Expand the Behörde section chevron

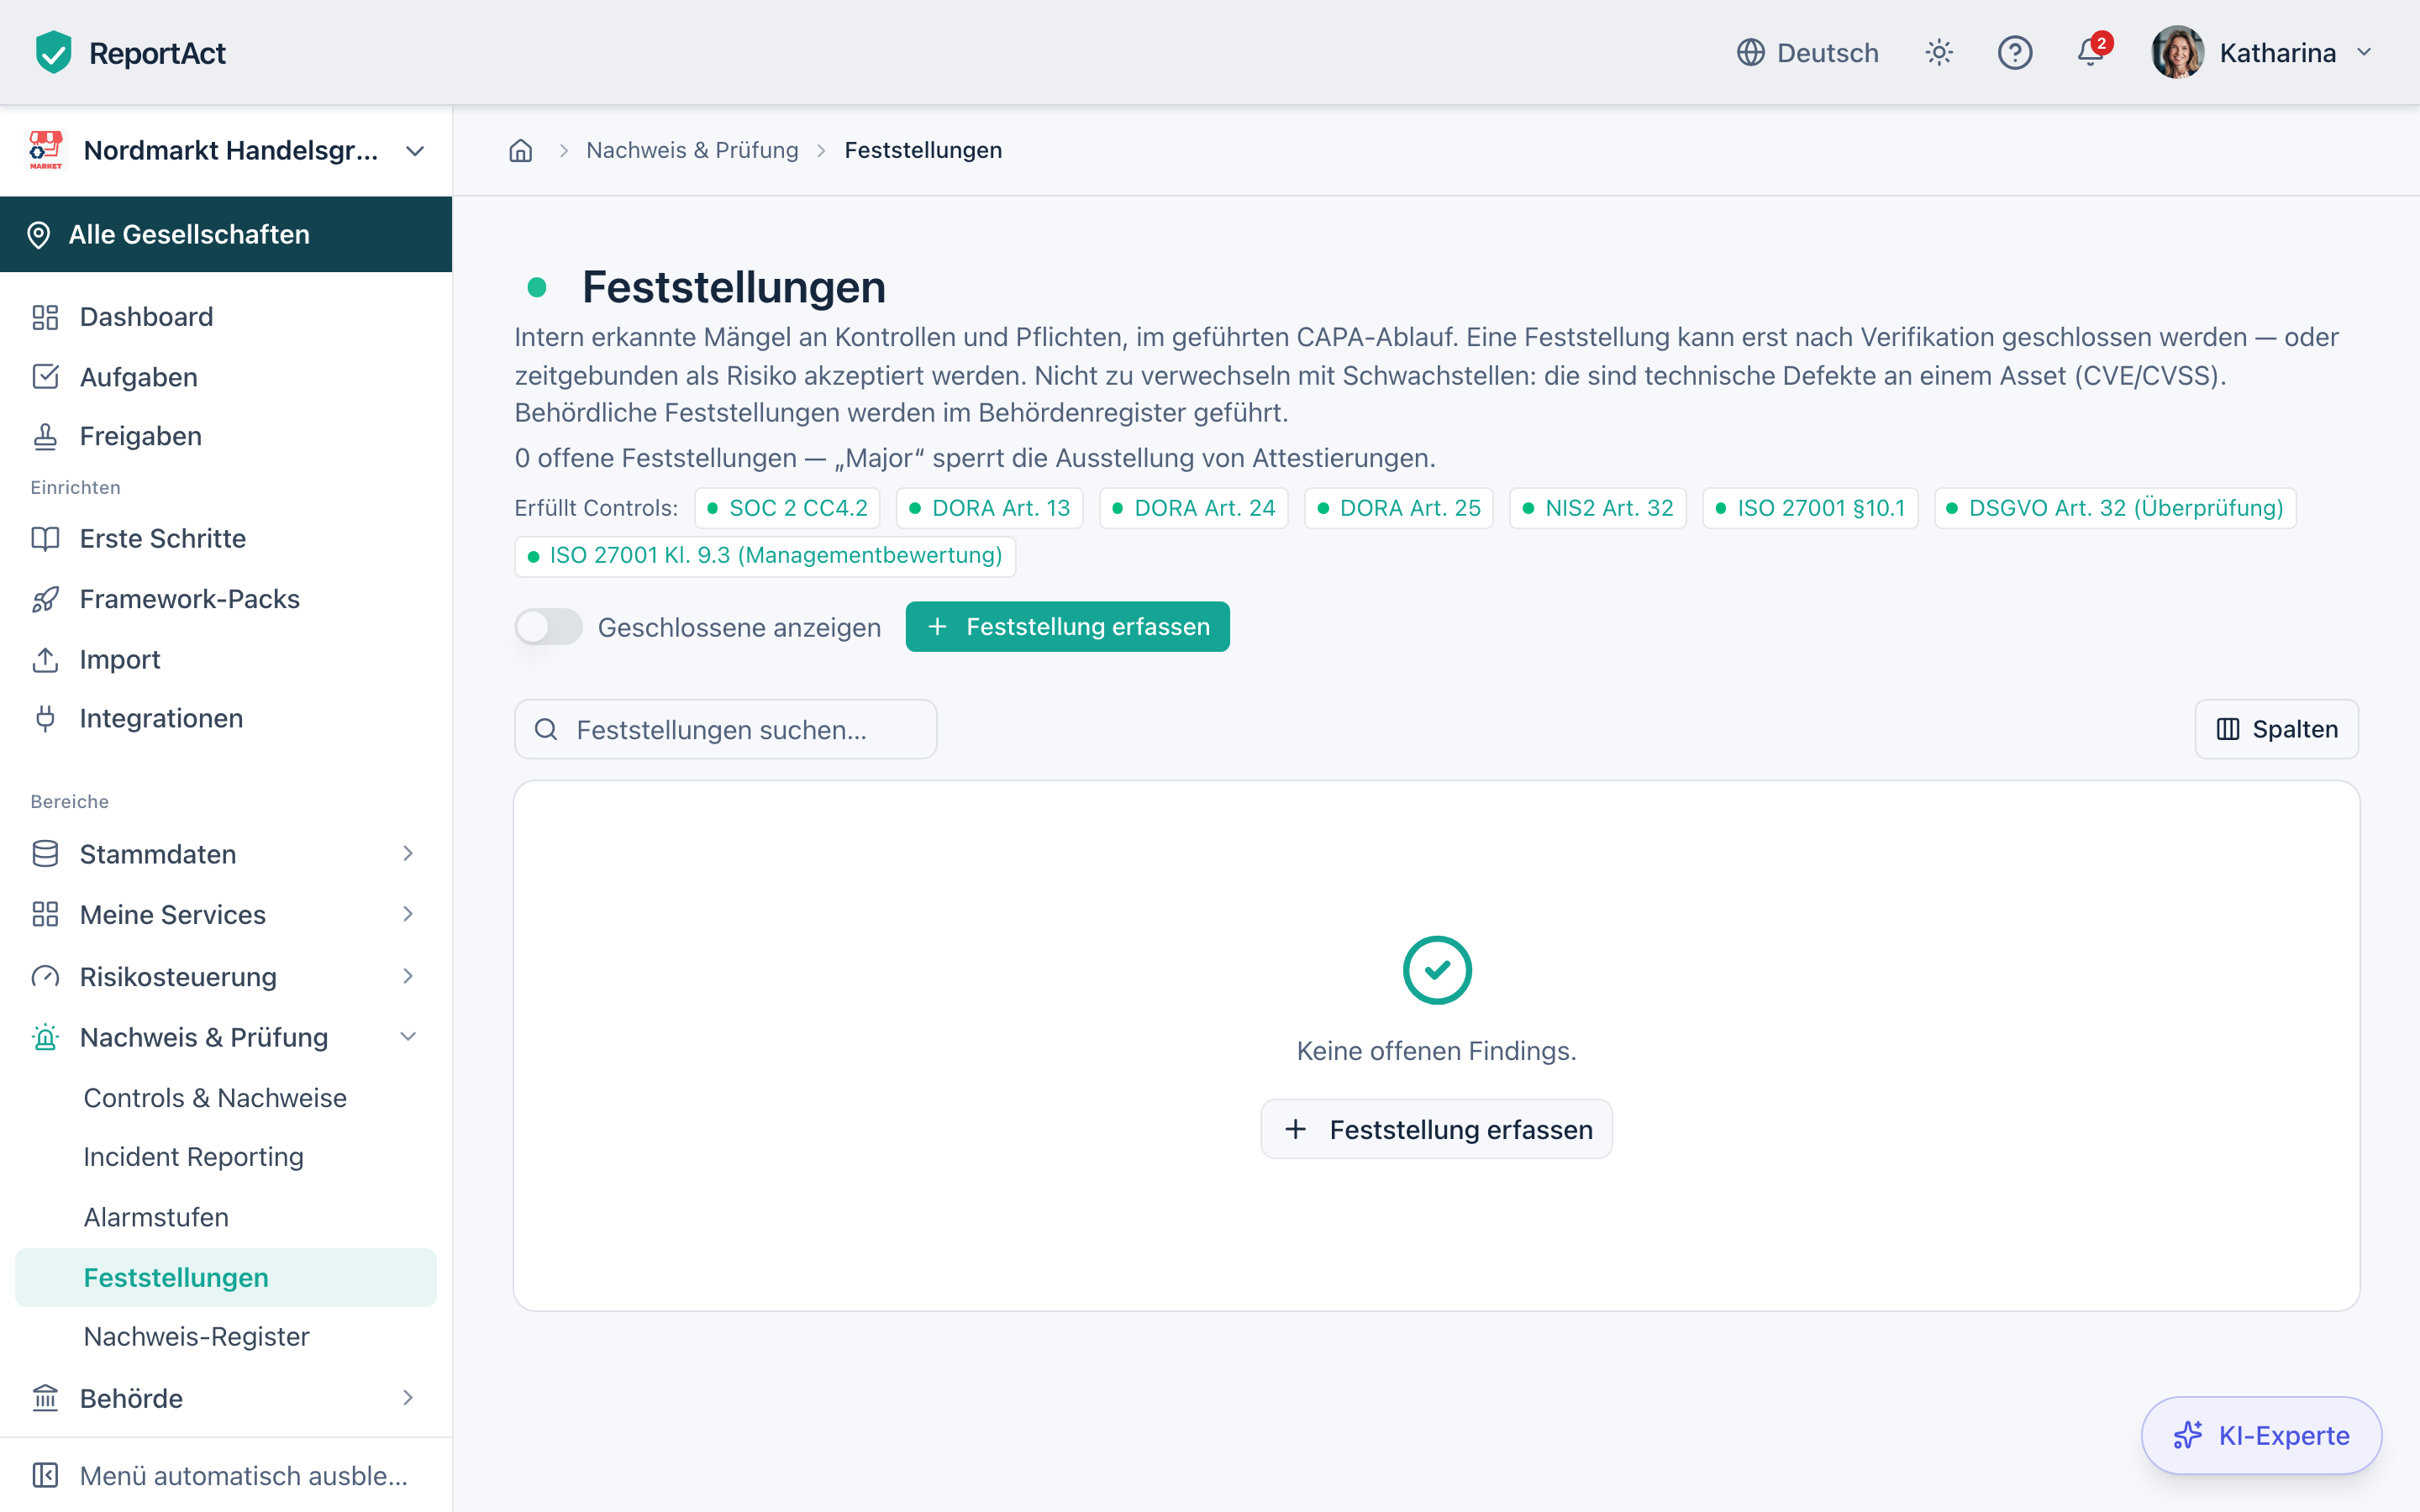408,1398
